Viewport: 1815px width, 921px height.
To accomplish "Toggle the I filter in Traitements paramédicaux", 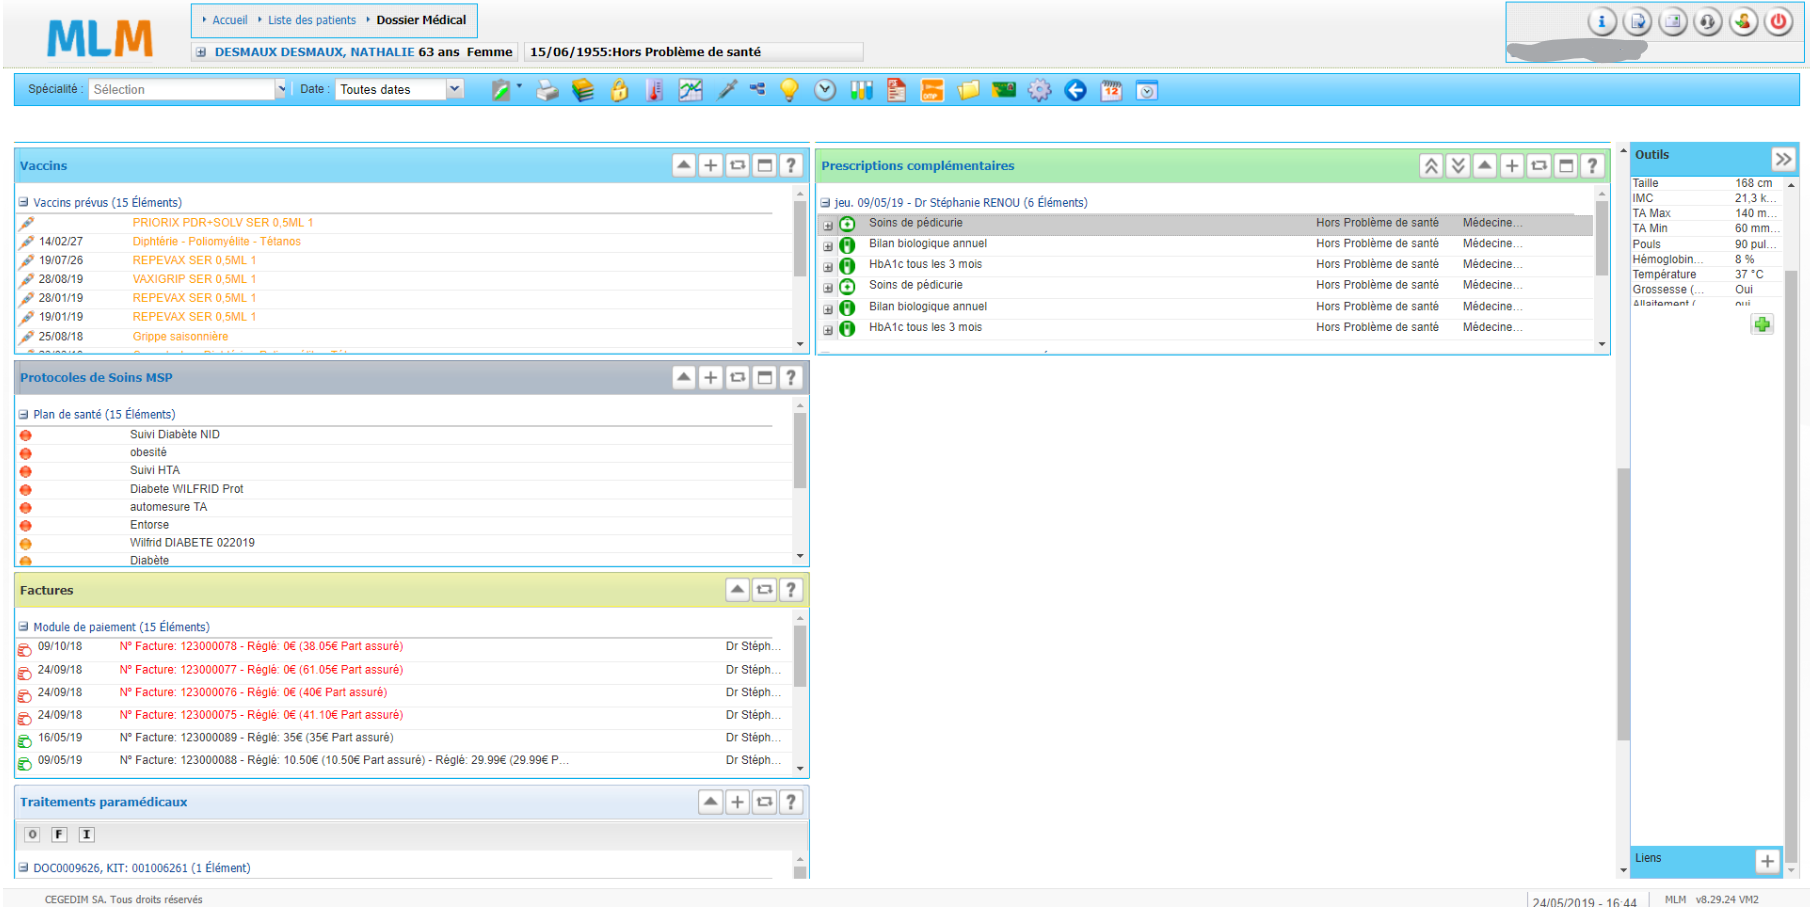I will [87, 835].
